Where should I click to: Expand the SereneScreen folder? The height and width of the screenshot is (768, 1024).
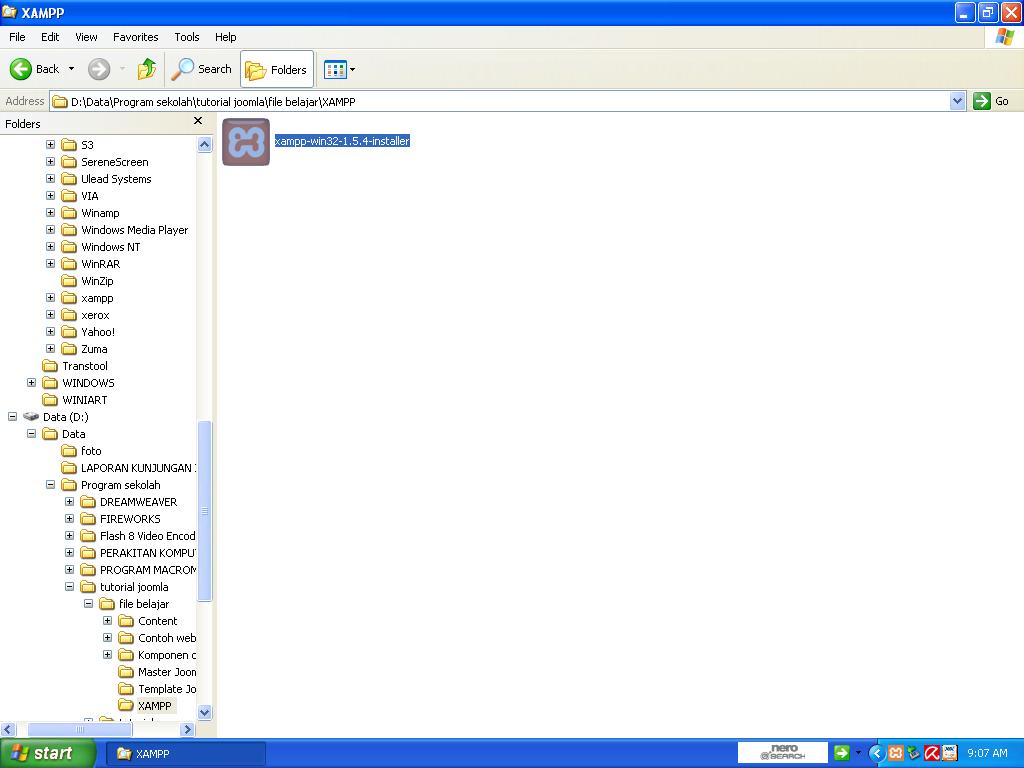pyautogui.click(x=50, y=161)
